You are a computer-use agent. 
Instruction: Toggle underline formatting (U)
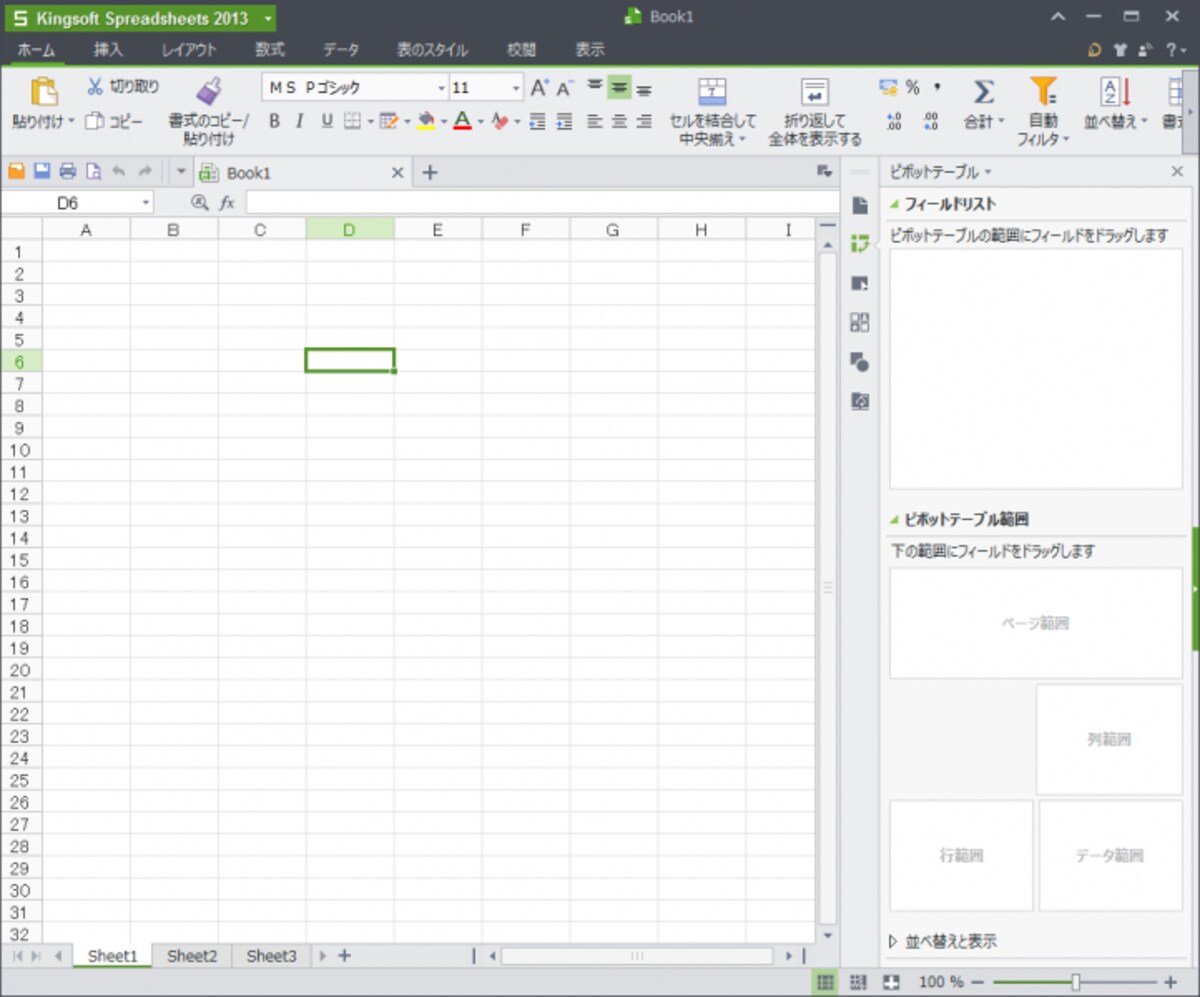click(x=327, y=121)
